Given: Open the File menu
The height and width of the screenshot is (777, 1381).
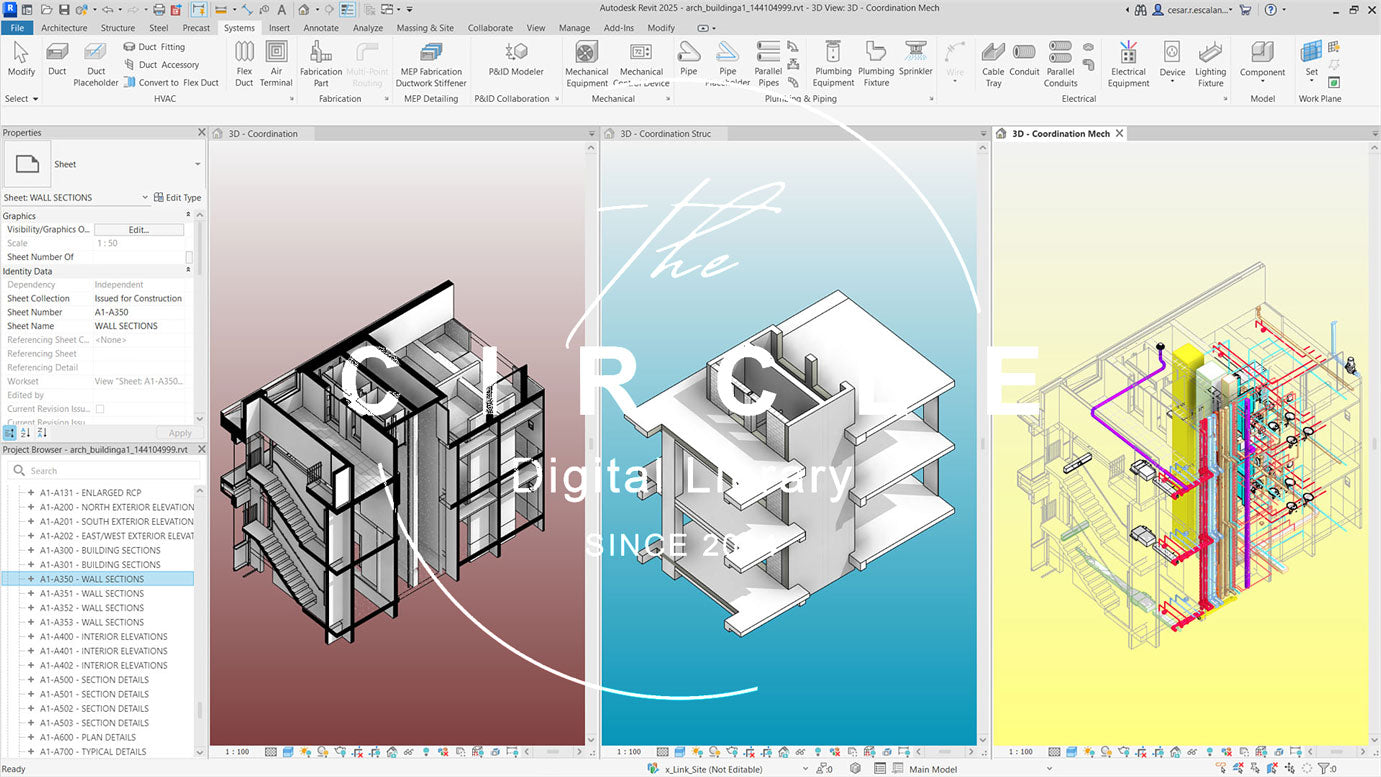Looking at the screenshot, I should tap(17, 28).
